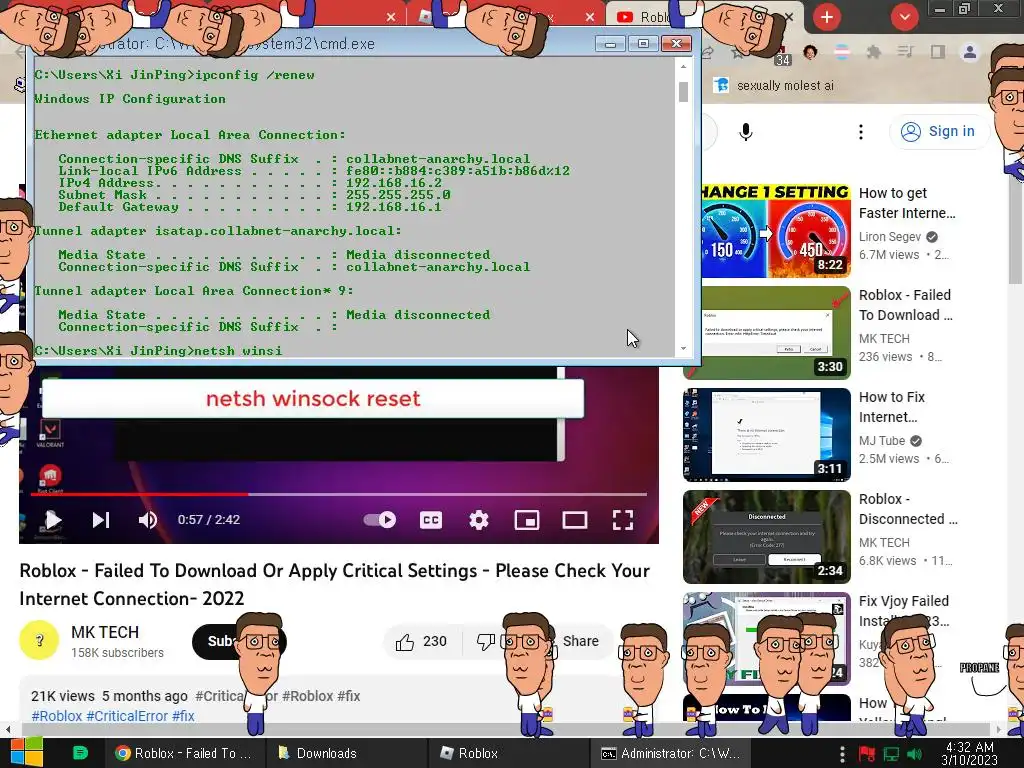Play the YouTube video

coord(52,520)
